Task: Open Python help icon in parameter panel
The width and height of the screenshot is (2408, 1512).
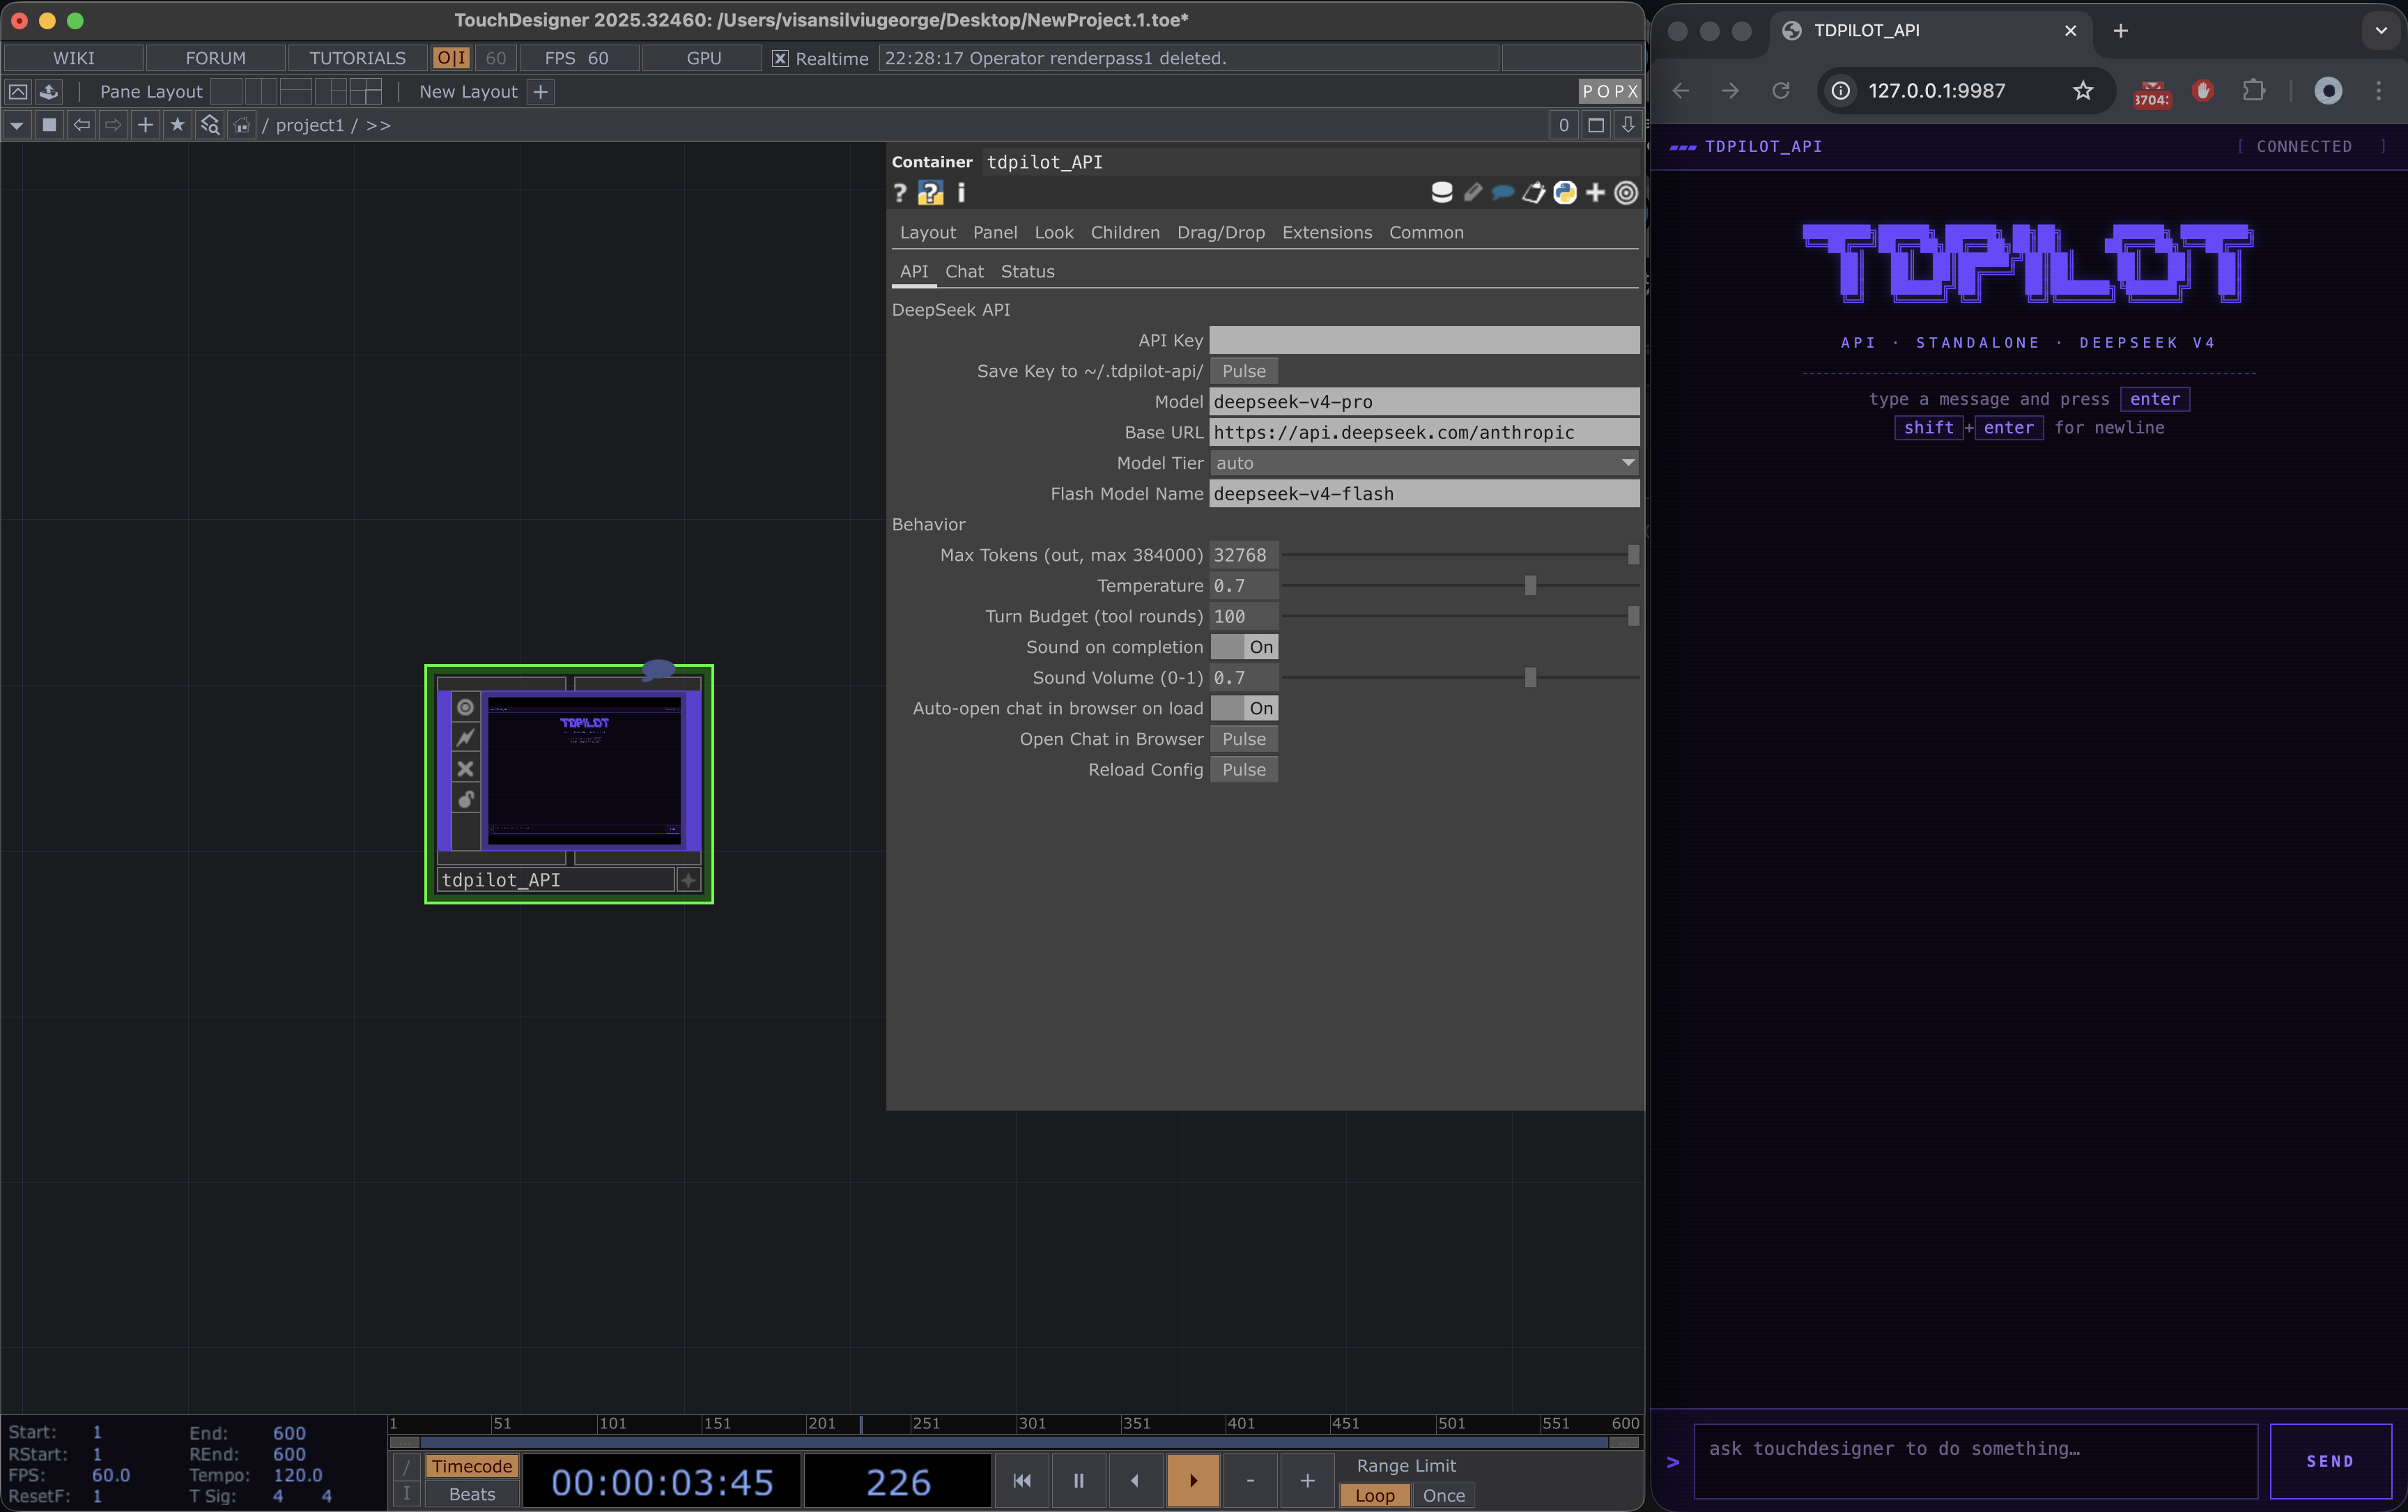Action: click(x=931, y=193)
